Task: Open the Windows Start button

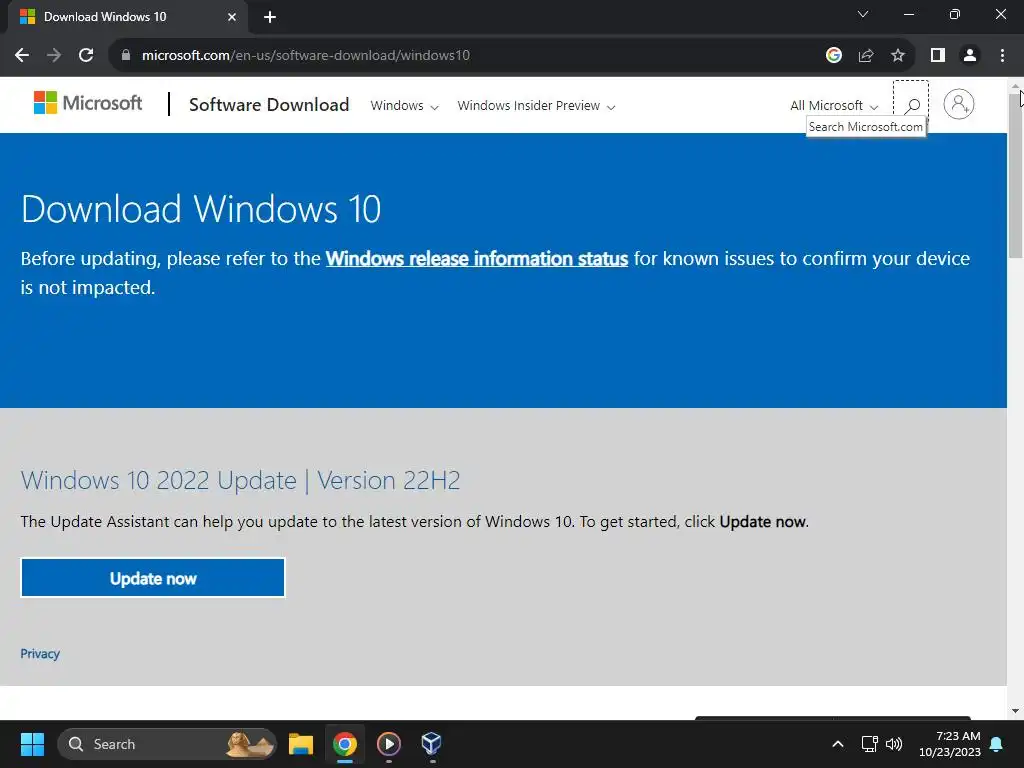Action: 32,744
